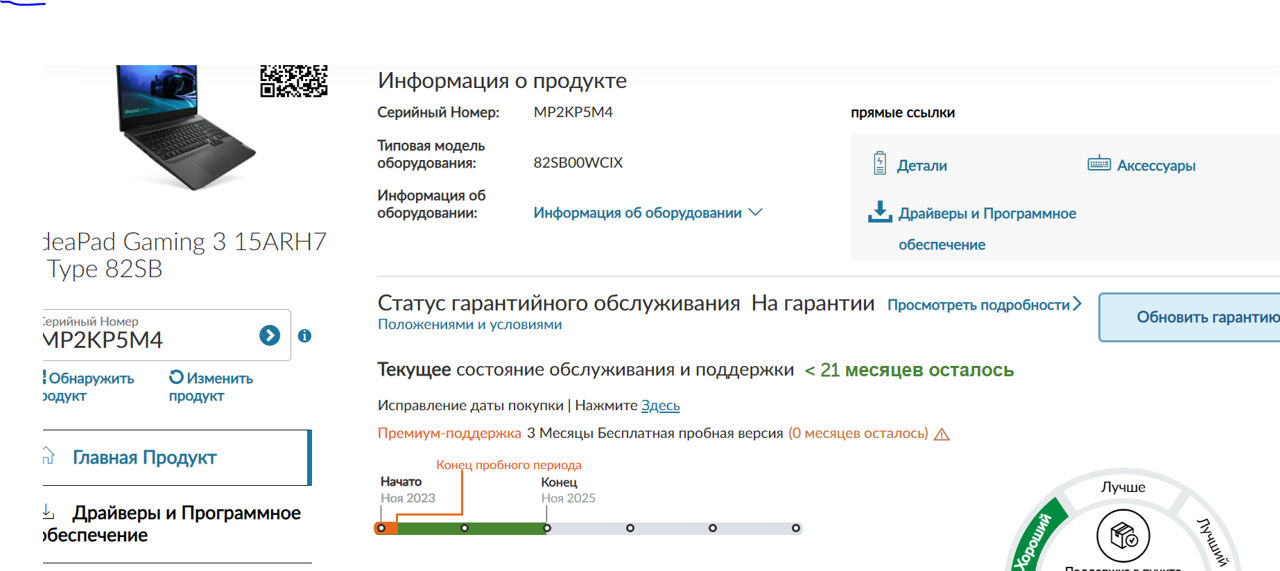
Task: Click the info icon beside serial field
Action: (304, 336)
